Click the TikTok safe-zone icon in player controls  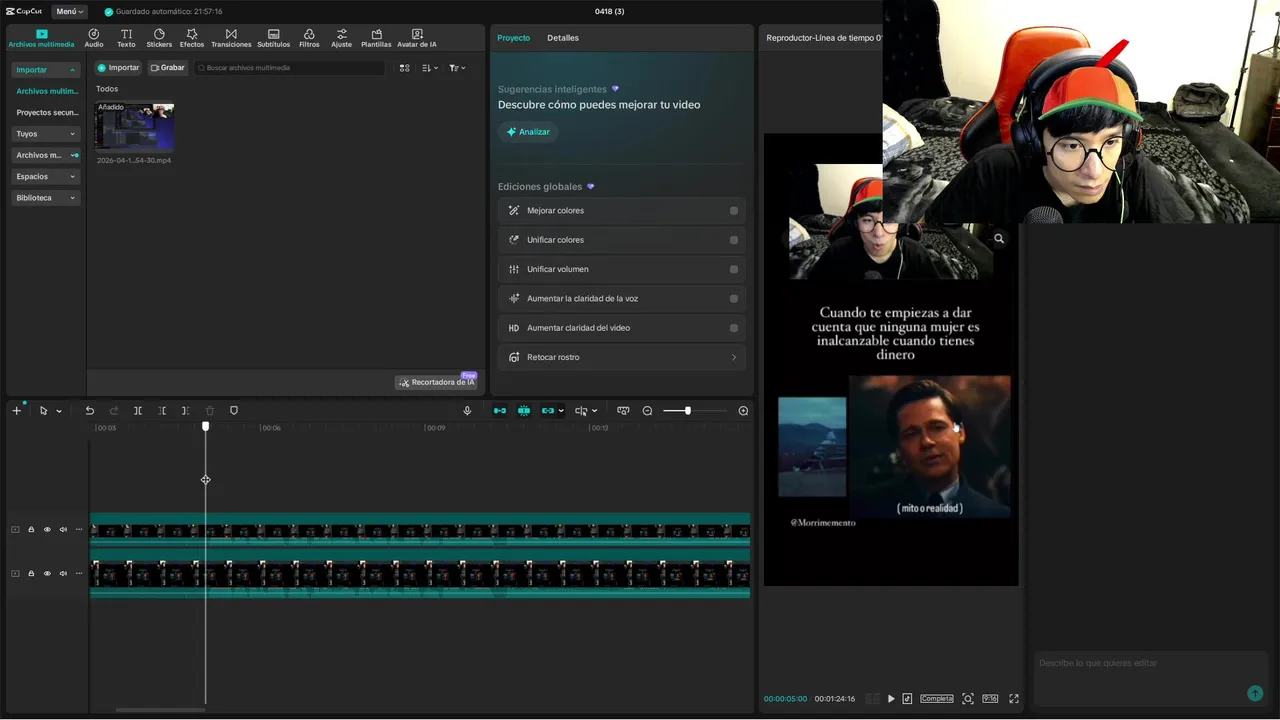[907, 699]
